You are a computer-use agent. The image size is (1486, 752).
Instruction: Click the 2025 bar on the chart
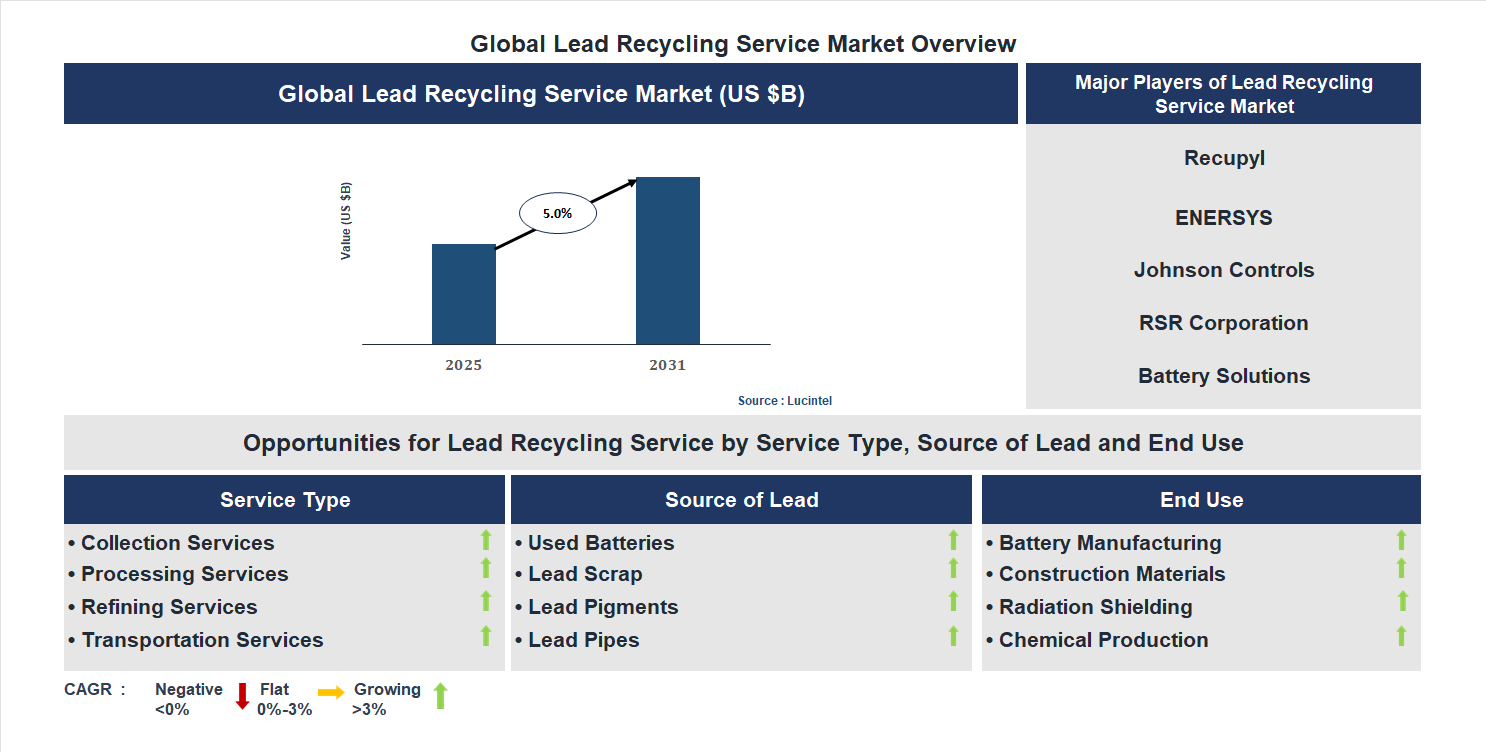[462, 295]
